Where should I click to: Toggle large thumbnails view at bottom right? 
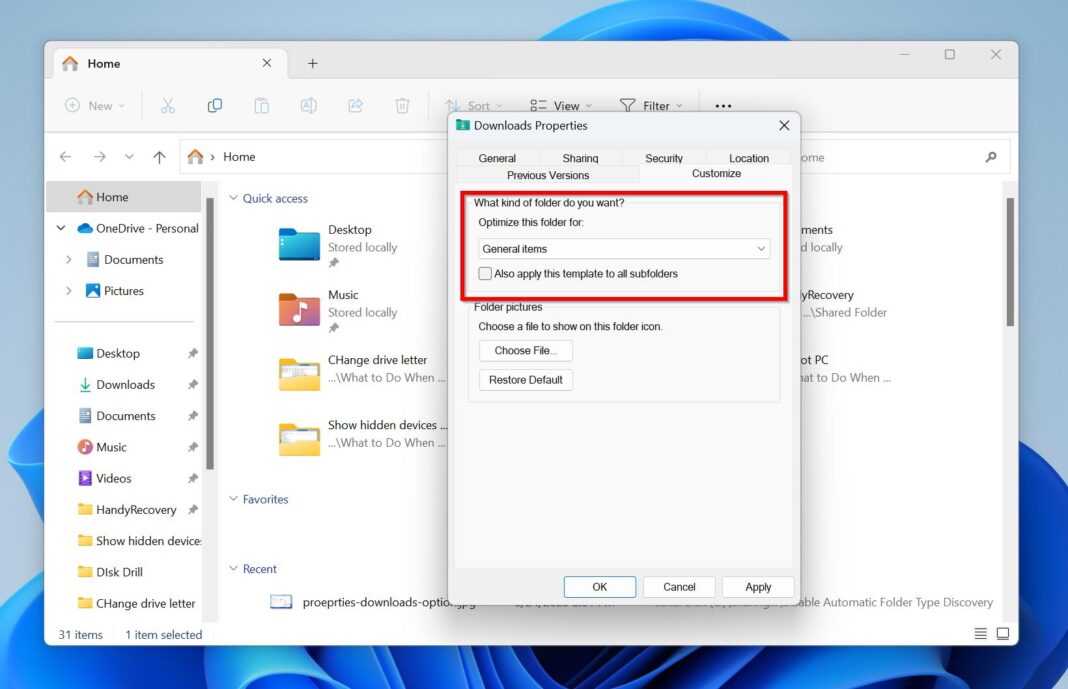(x=1002, y=633)
